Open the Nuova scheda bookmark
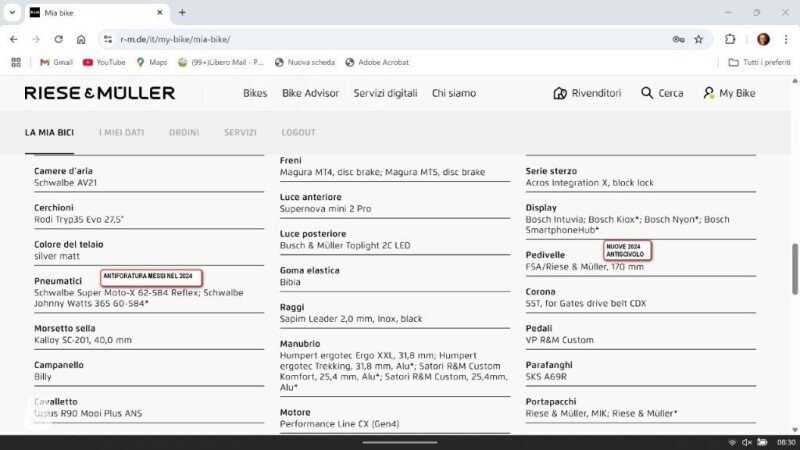 [x=305, y=62]
